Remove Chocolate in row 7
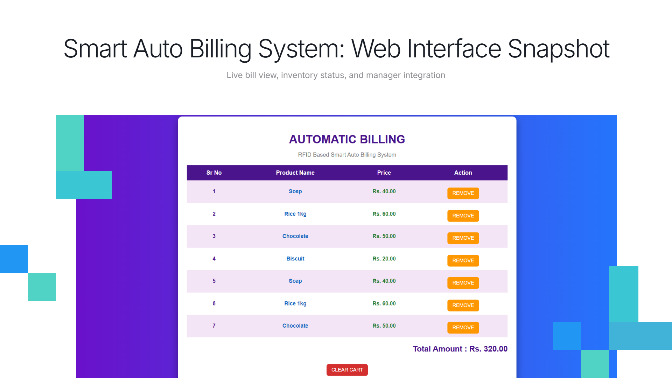The width and height of the screenshot is (672, 378). (x=463, y=327)
